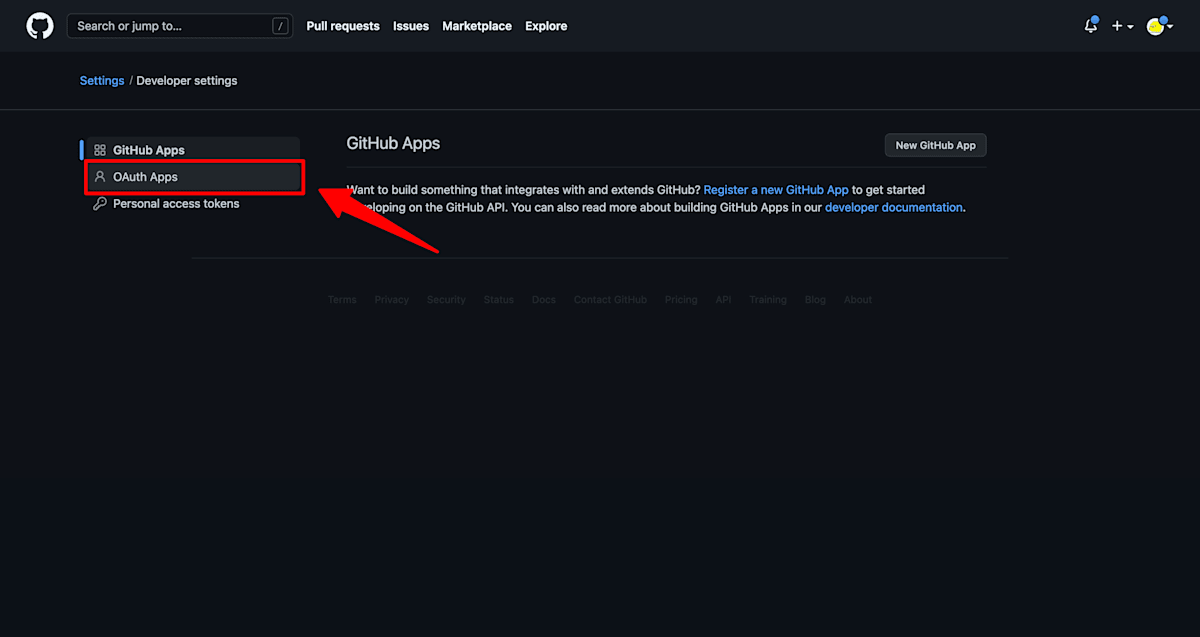This screenshot has height=637, width=1200.
Task: Open Explore from top navigation
Action: pyautogui.click(x=546, y=26)
